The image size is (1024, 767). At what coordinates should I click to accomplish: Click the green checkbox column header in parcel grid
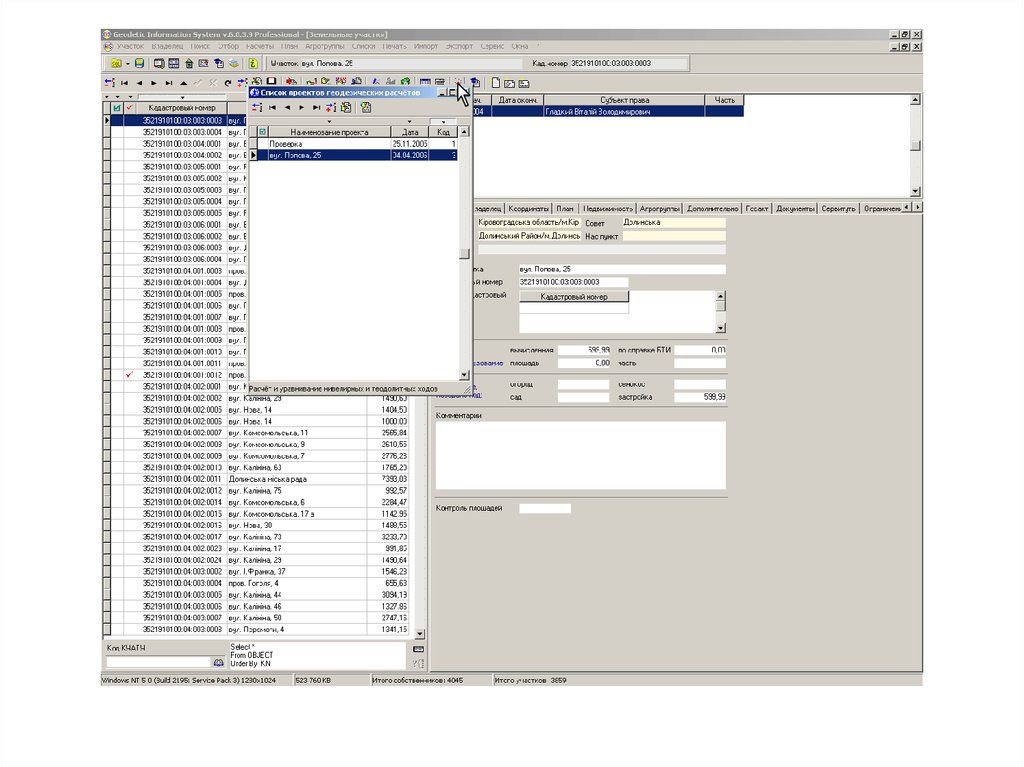[x=116, y=108]
